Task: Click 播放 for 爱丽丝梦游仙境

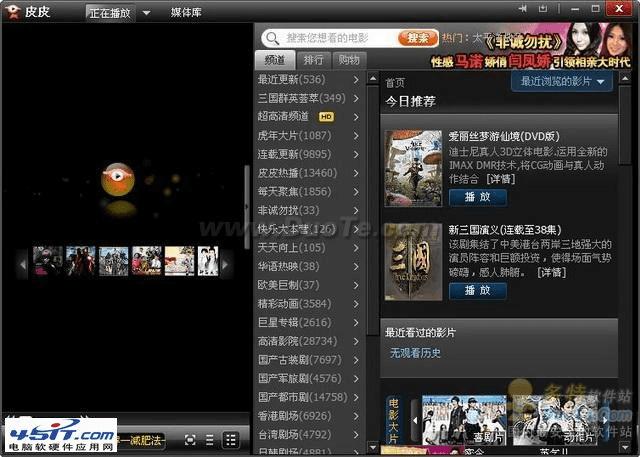Action: tap(478, 197)
